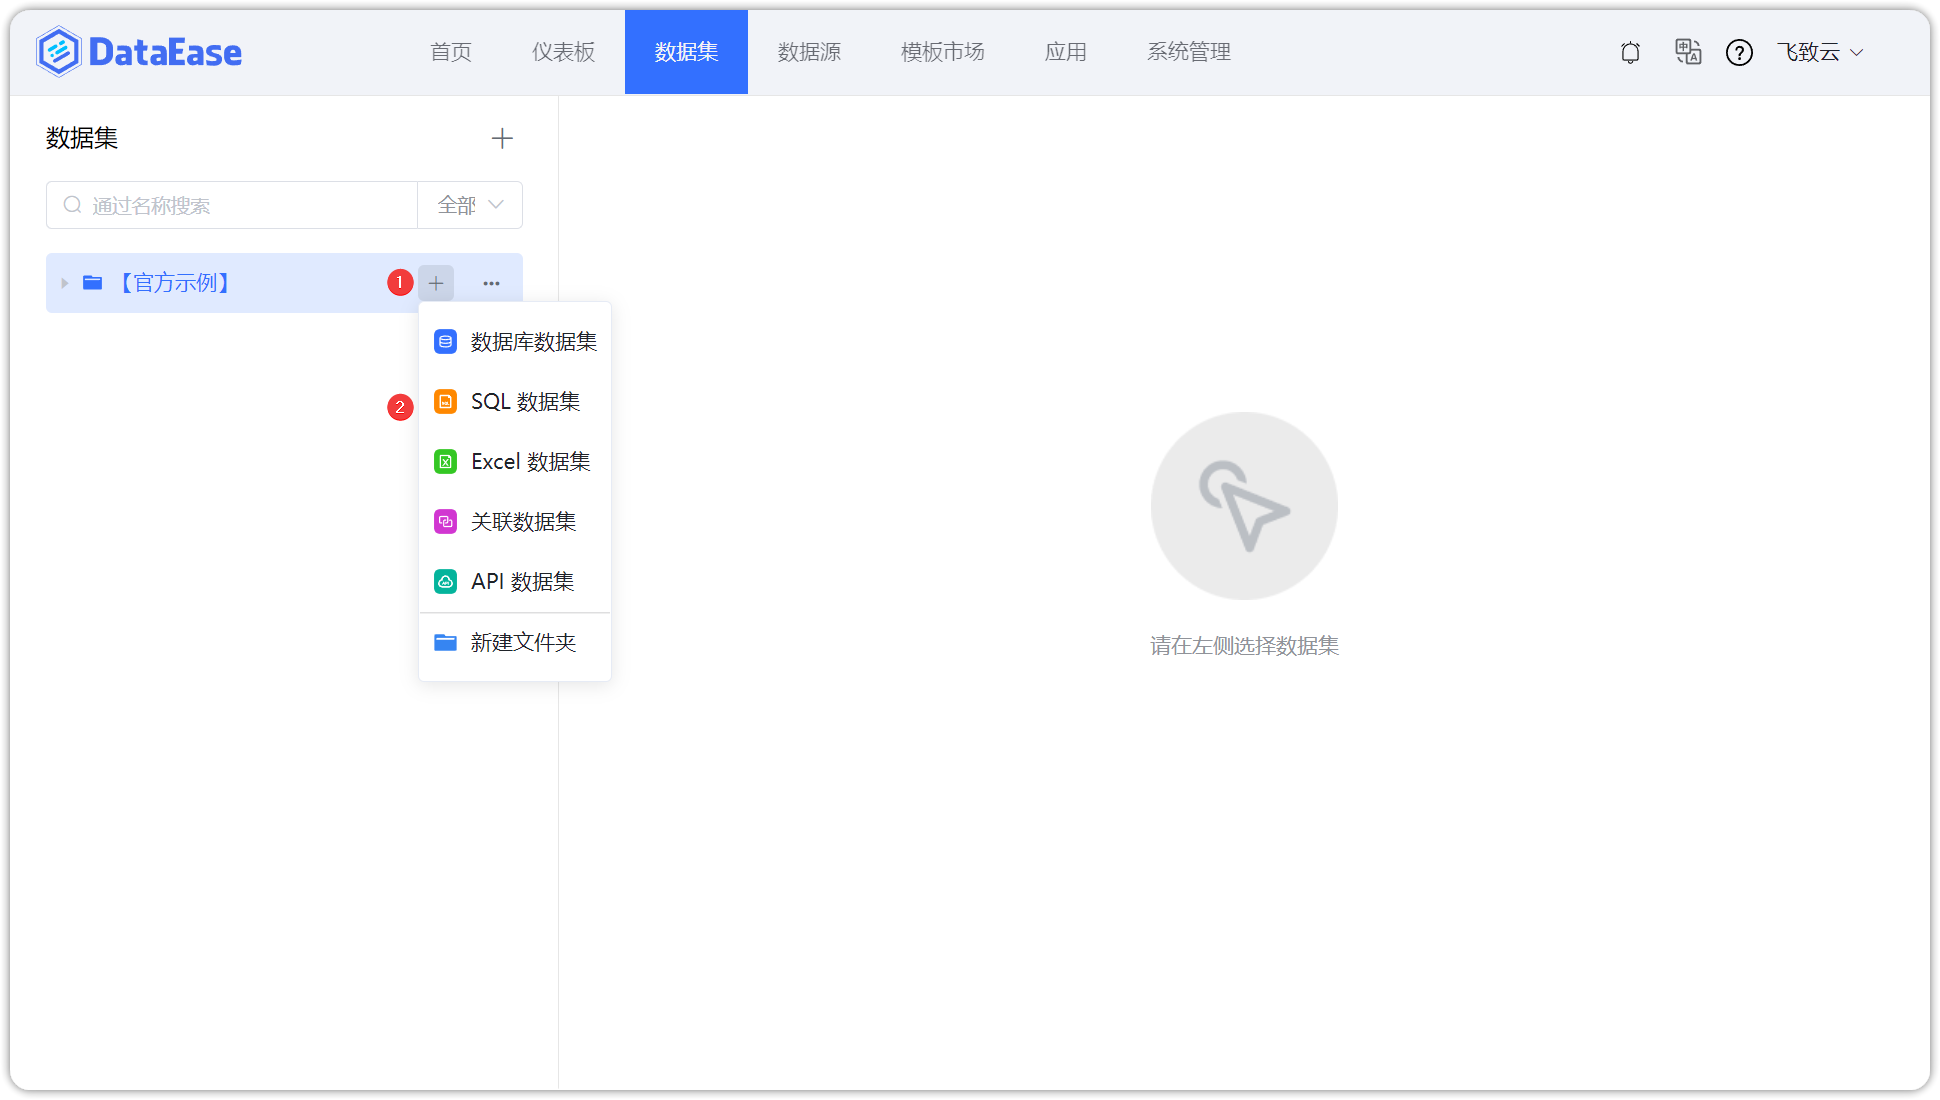Click the more options ellipsis beside 【官方示例】
This screenshot has width=1940, height=1100.
[x=491, y=283]
